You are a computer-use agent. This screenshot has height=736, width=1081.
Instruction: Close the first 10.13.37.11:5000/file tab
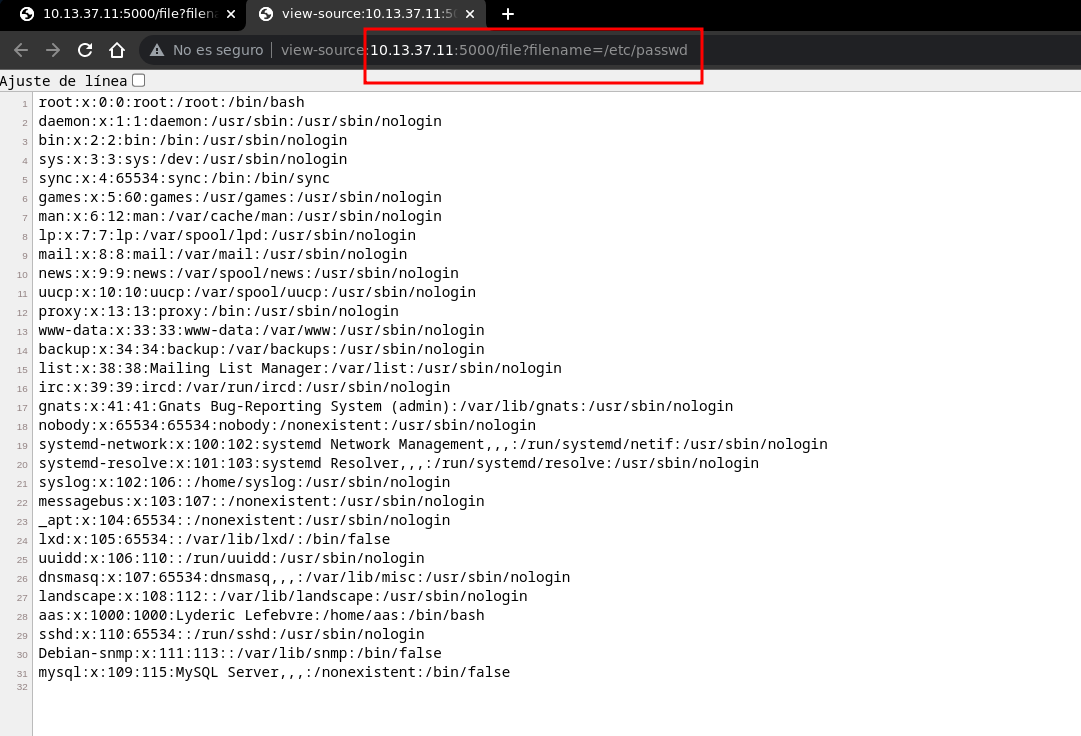coord(231,14)
